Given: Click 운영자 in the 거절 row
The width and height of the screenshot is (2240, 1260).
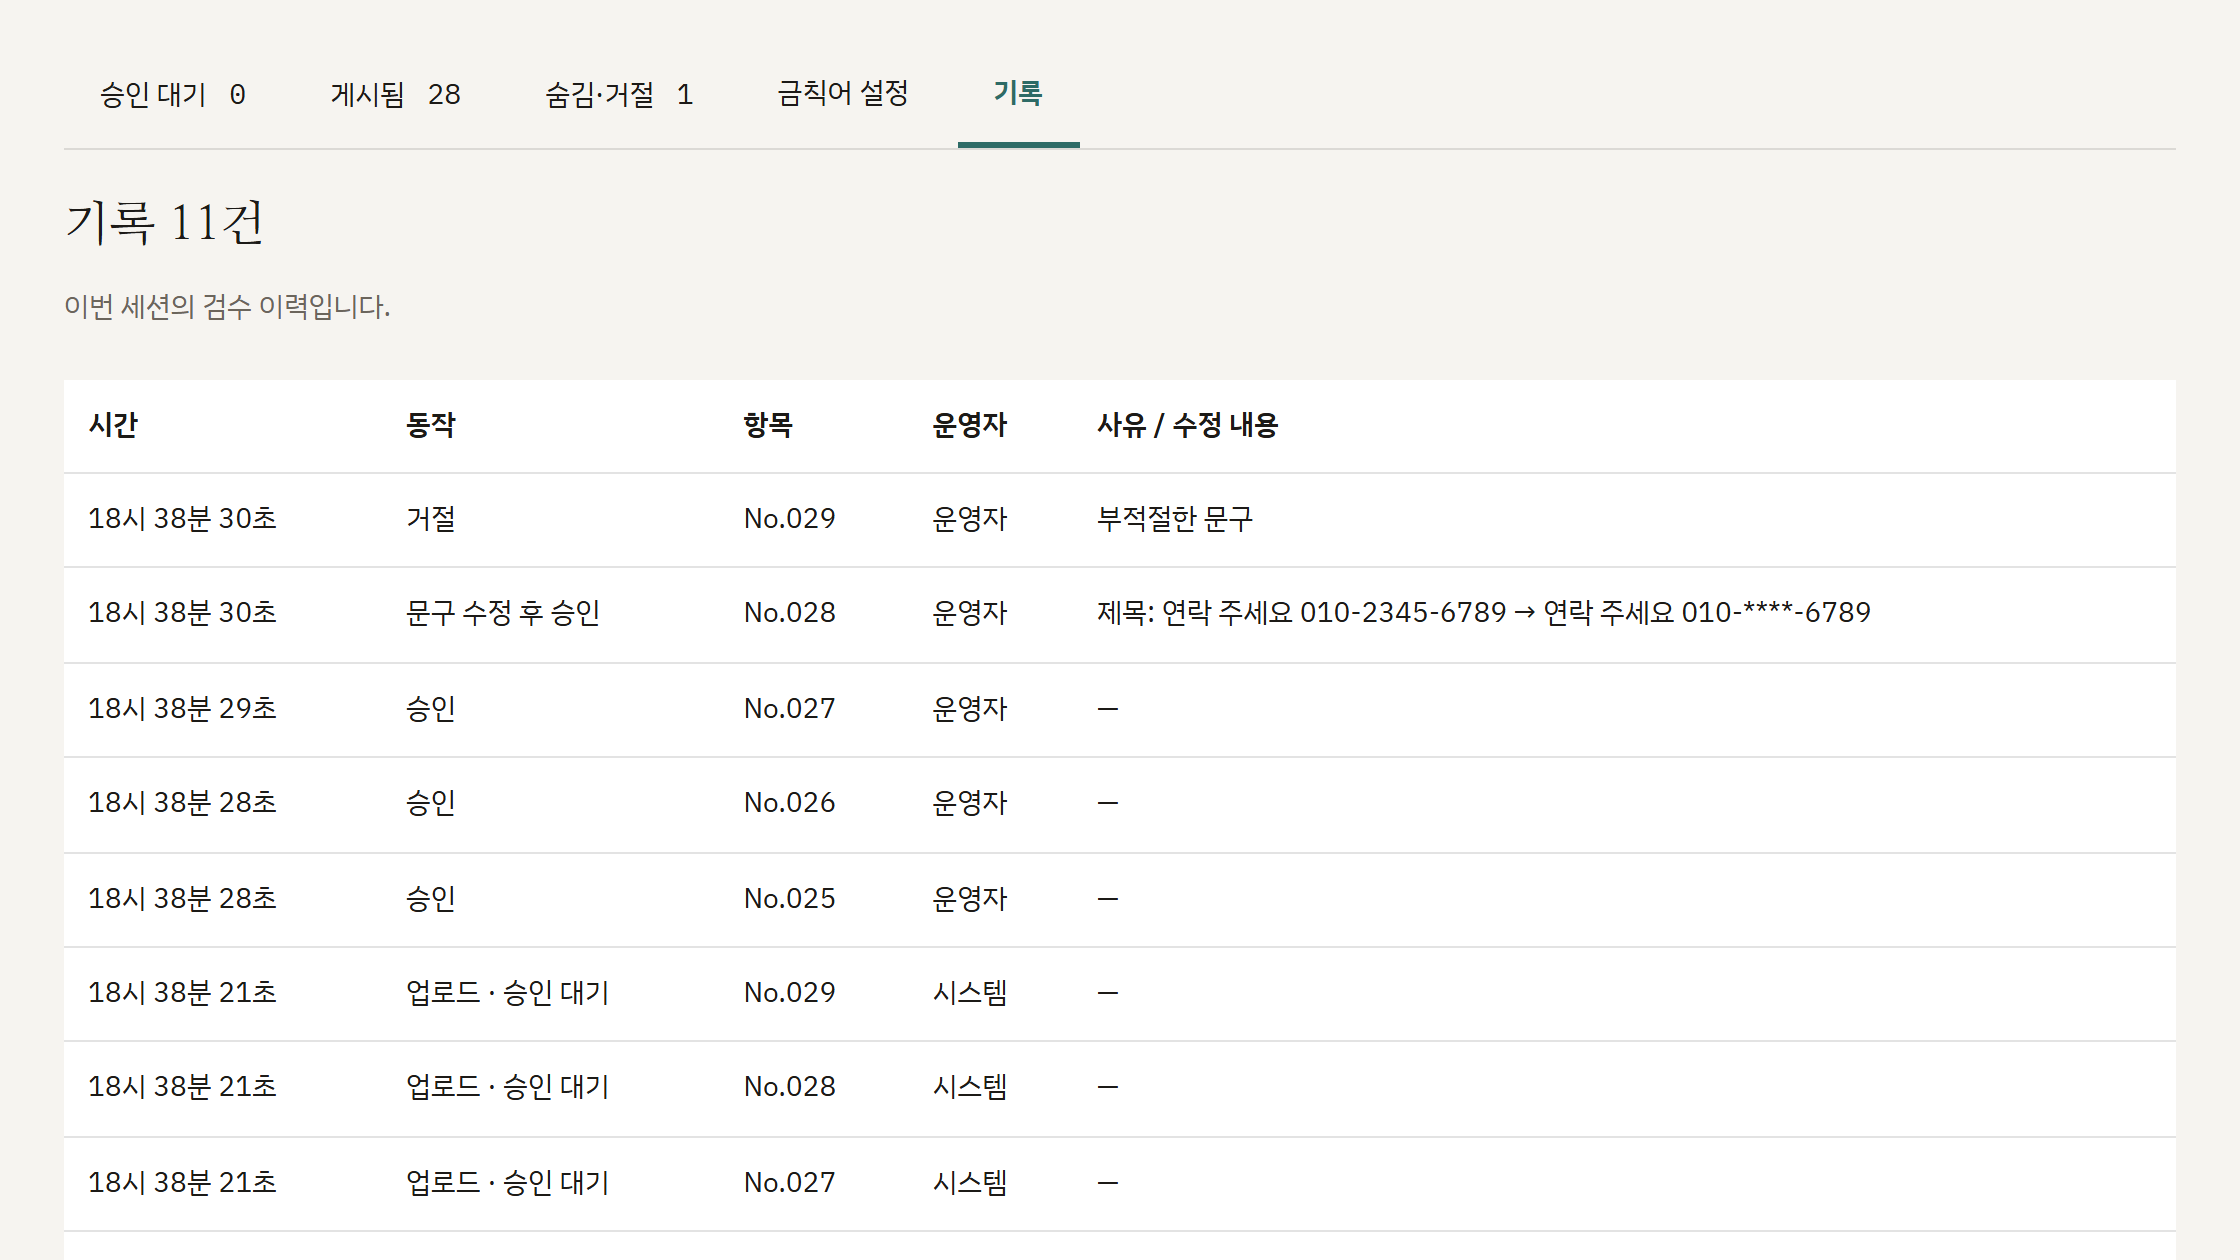Looking at the screenshot, I should pyautogui.click(x=970, y=519).
